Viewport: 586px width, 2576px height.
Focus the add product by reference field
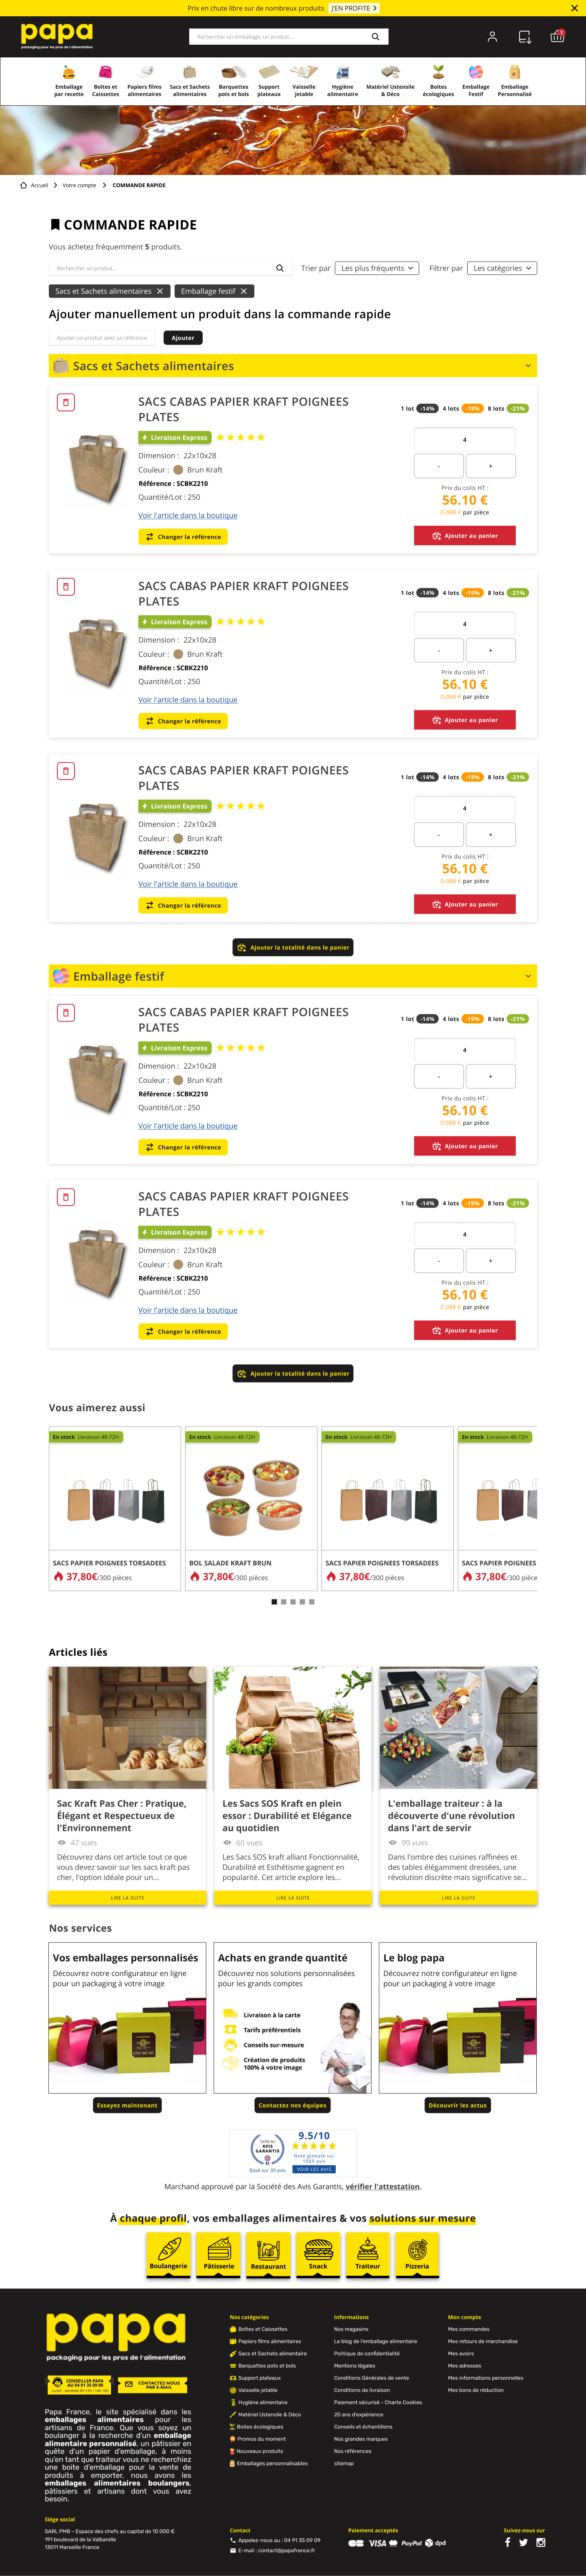102,338
